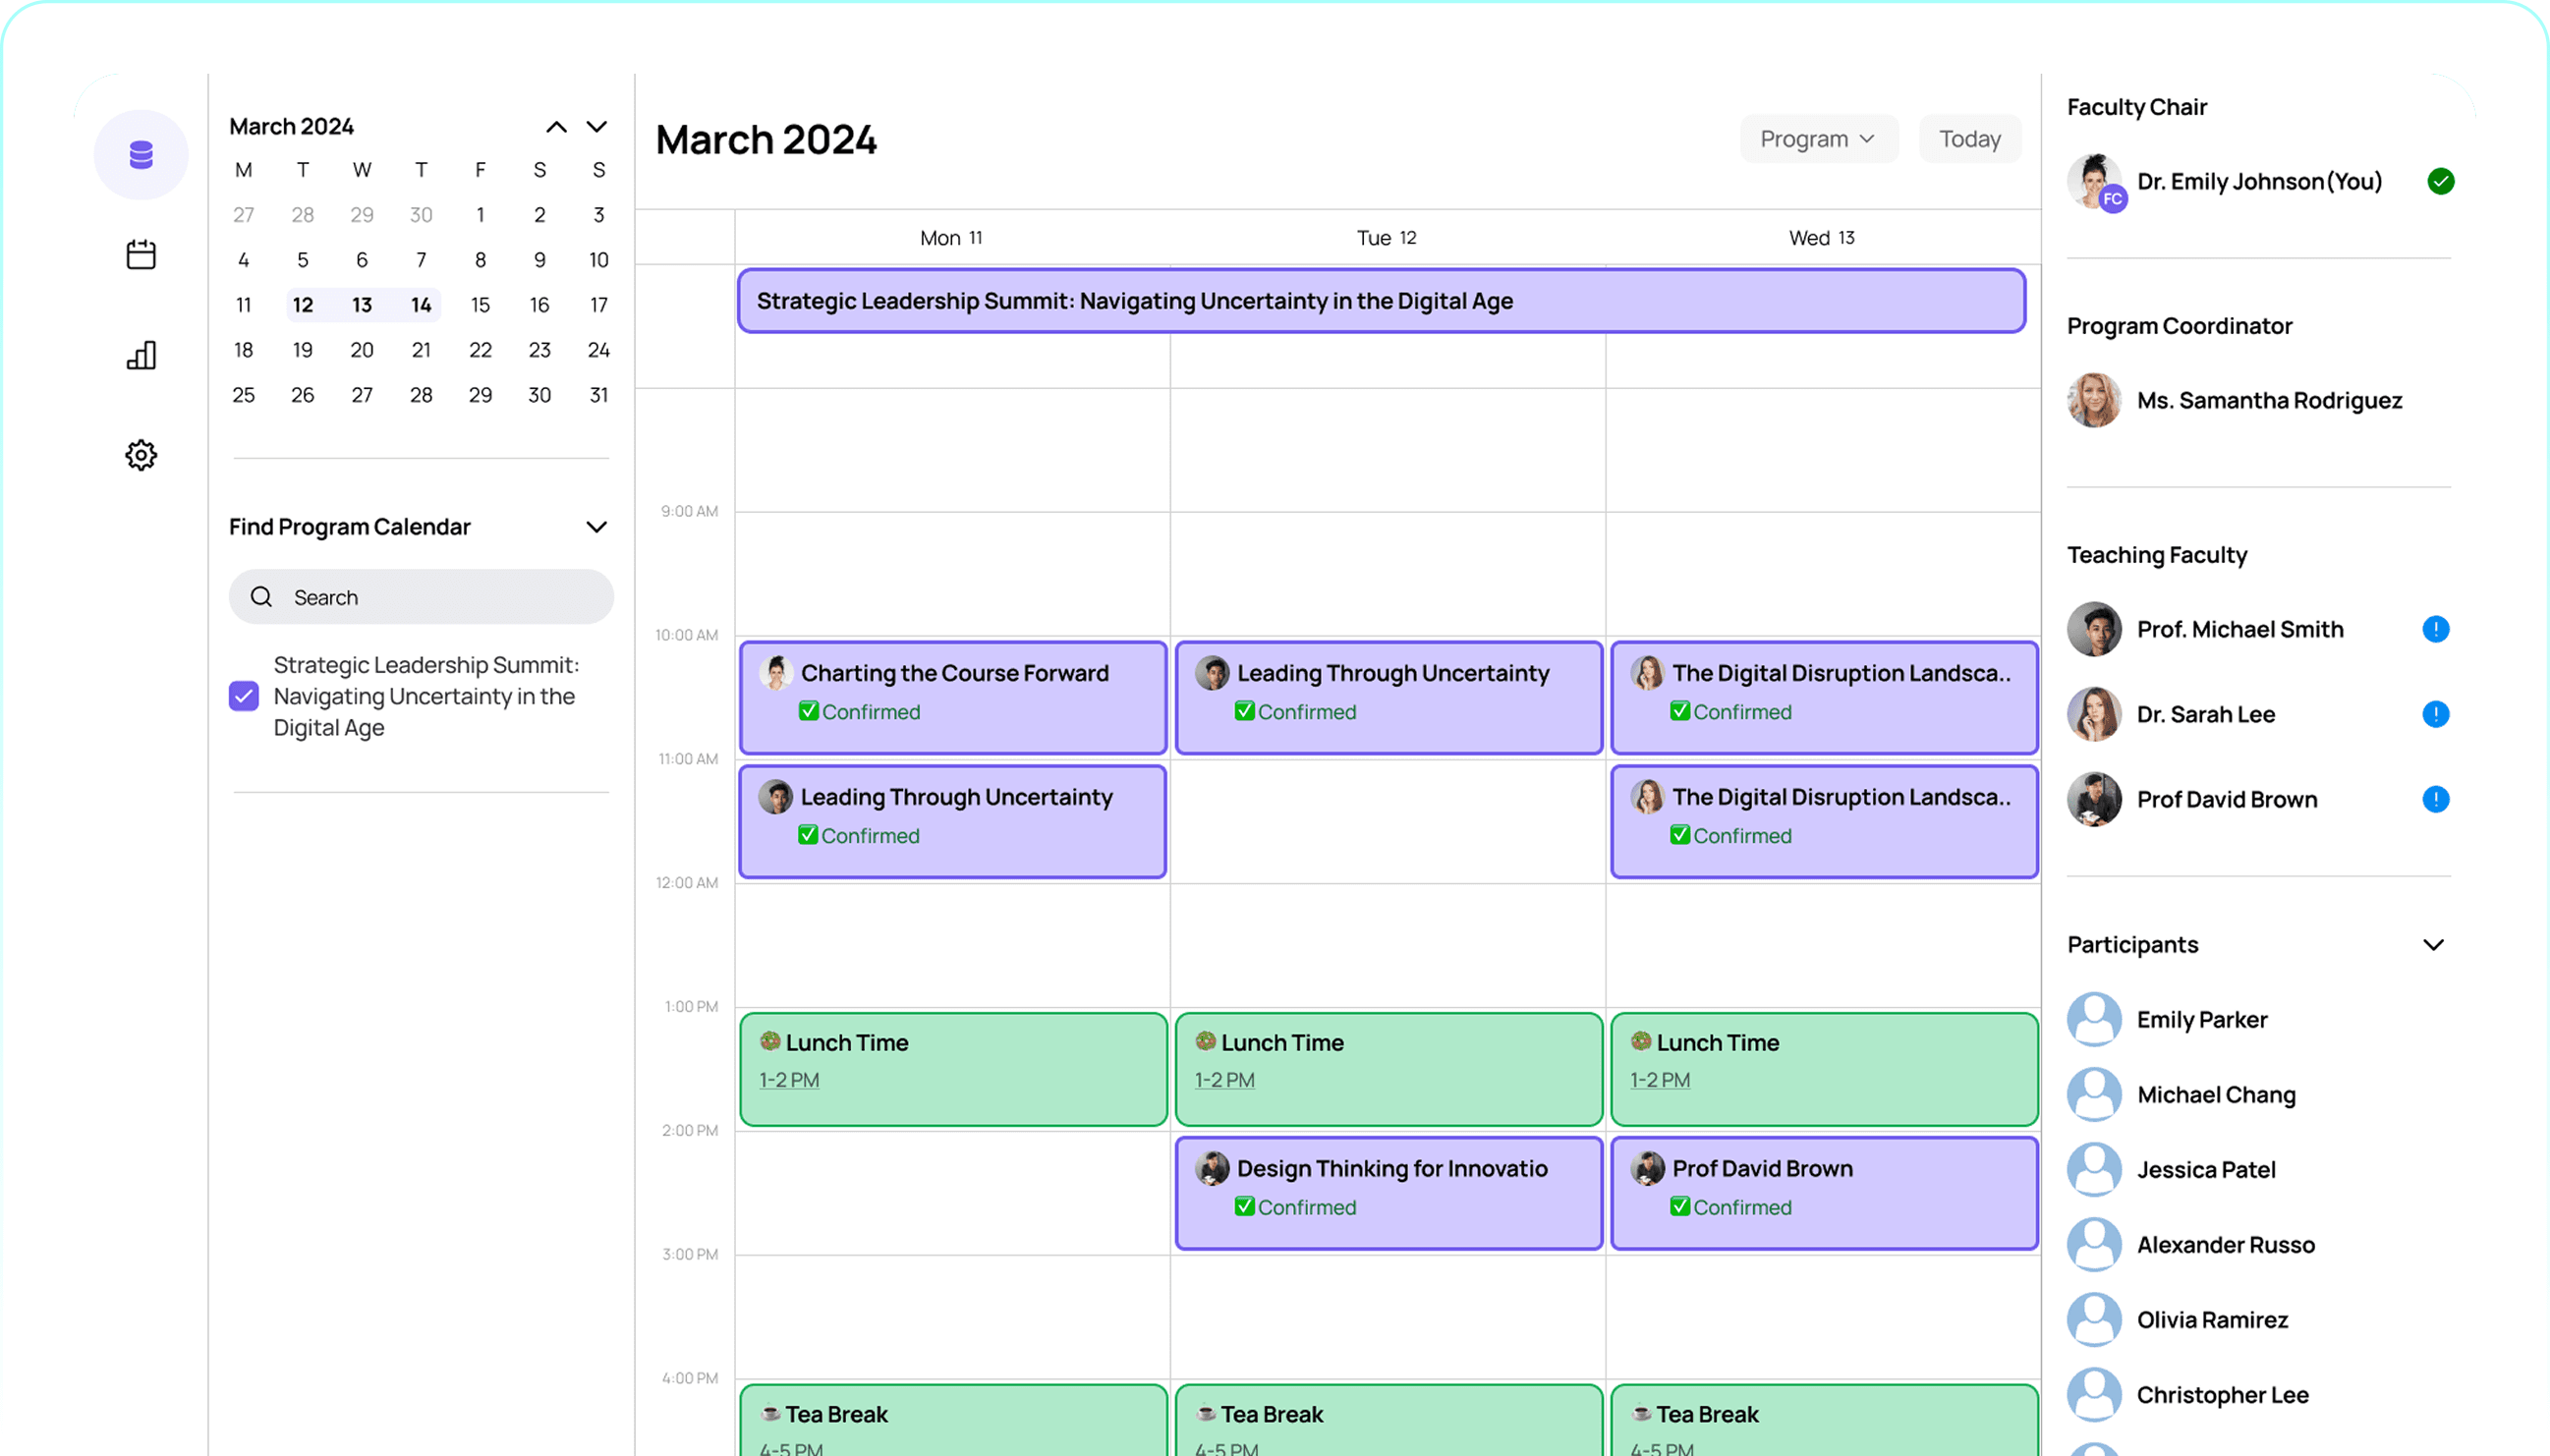Click the search magnifier icon
This screenshot has height=1456, width=2550.
pyautogui.click(x=261, y=597)
